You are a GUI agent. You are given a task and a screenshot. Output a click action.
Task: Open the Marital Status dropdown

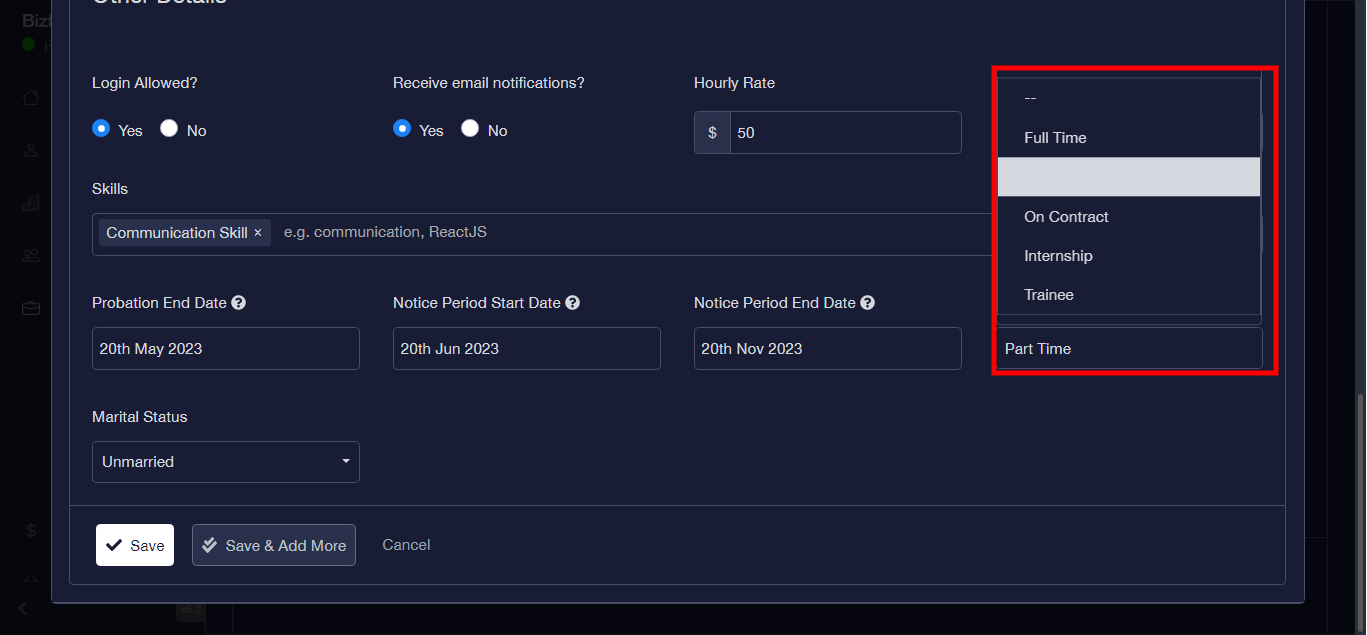click(x=226, y=462)
